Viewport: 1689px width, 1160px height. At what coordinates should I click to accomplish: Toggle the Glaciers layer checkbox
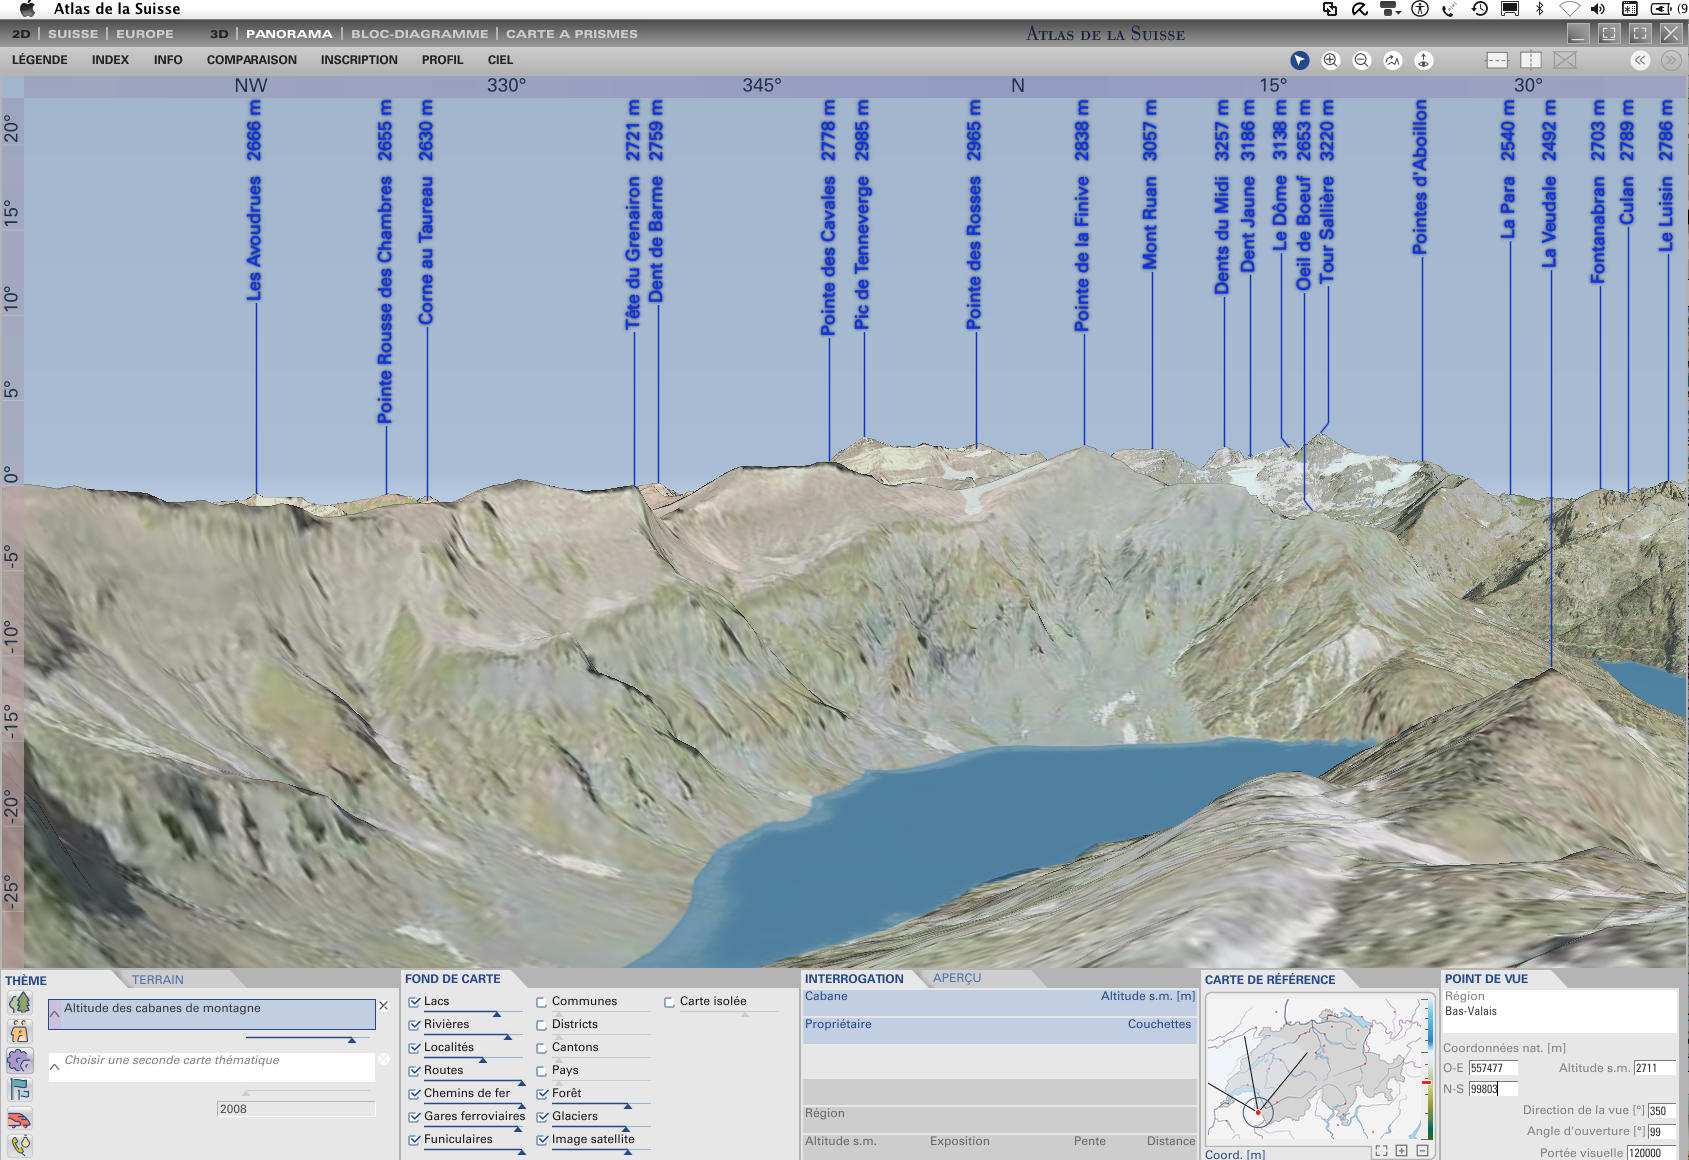[542, 1117]
